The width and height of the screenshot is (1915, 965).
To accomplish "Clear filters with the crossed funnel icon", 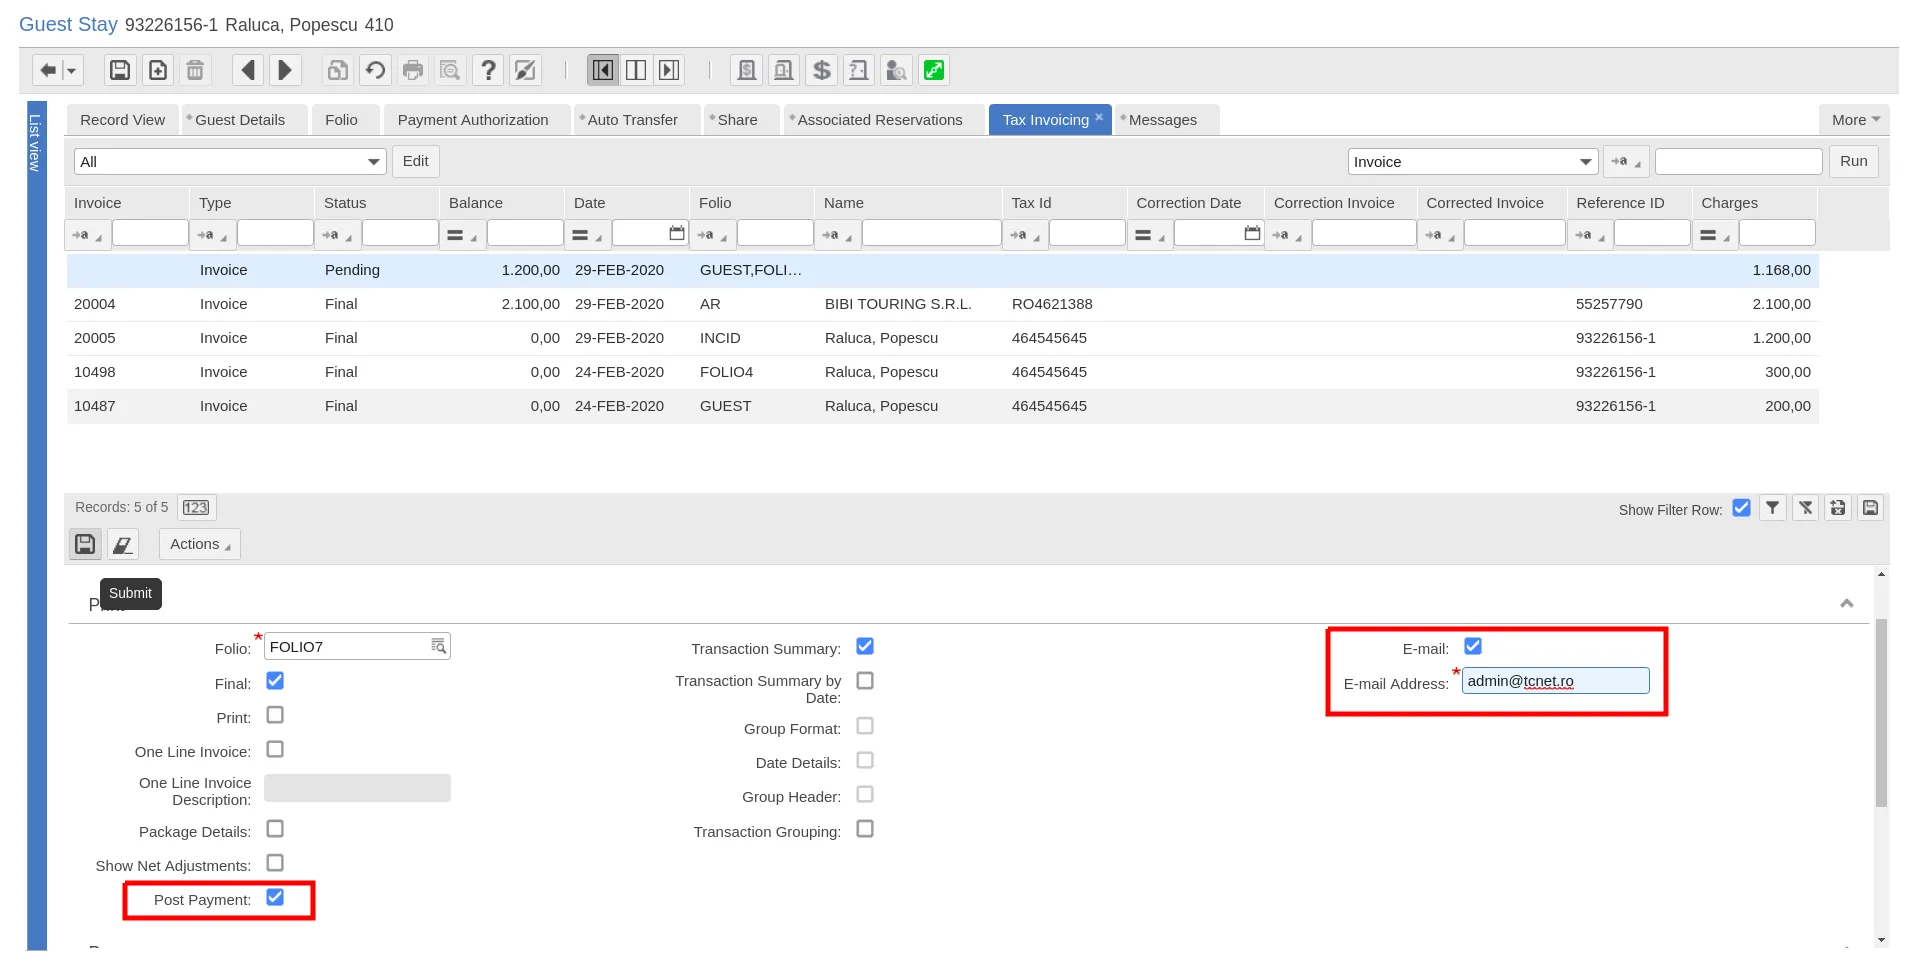I will point(1805,508).
